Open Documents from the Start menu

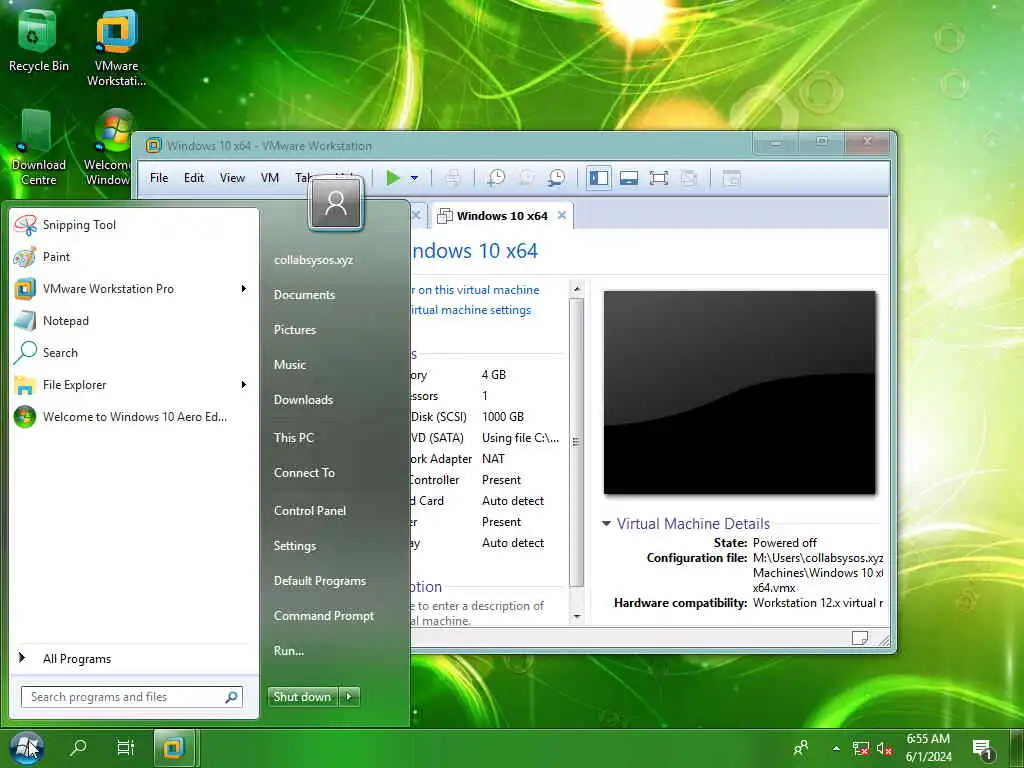coord(304,295)
